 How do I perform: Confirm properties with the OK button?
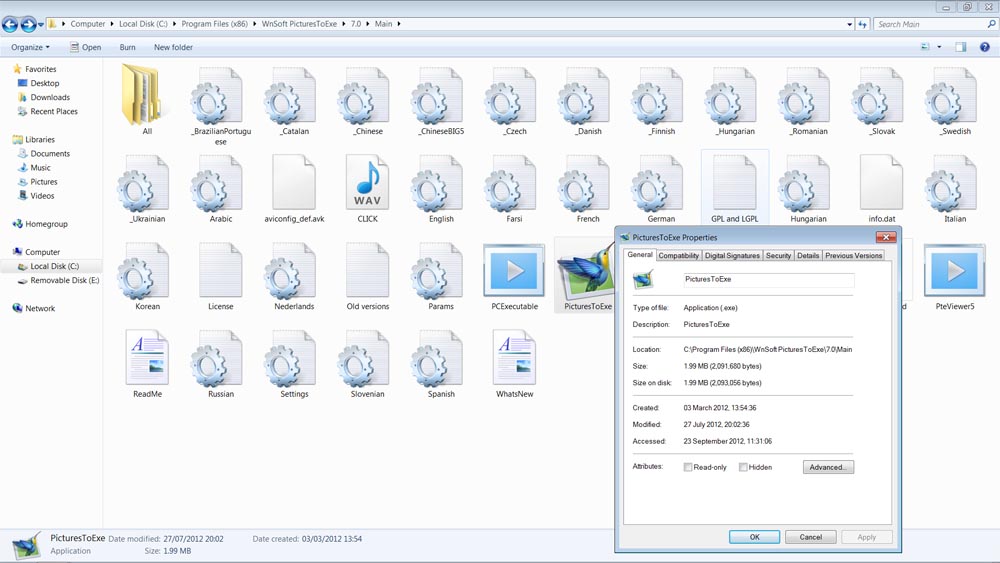pyautogui.click(x=754, y=537)
